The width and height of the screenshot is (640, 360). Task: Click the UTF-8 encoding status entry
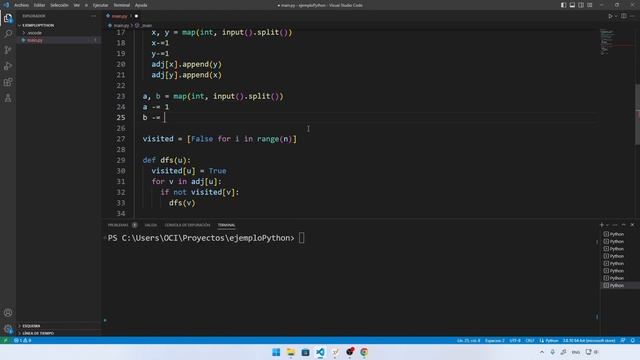tap(515, 340)
